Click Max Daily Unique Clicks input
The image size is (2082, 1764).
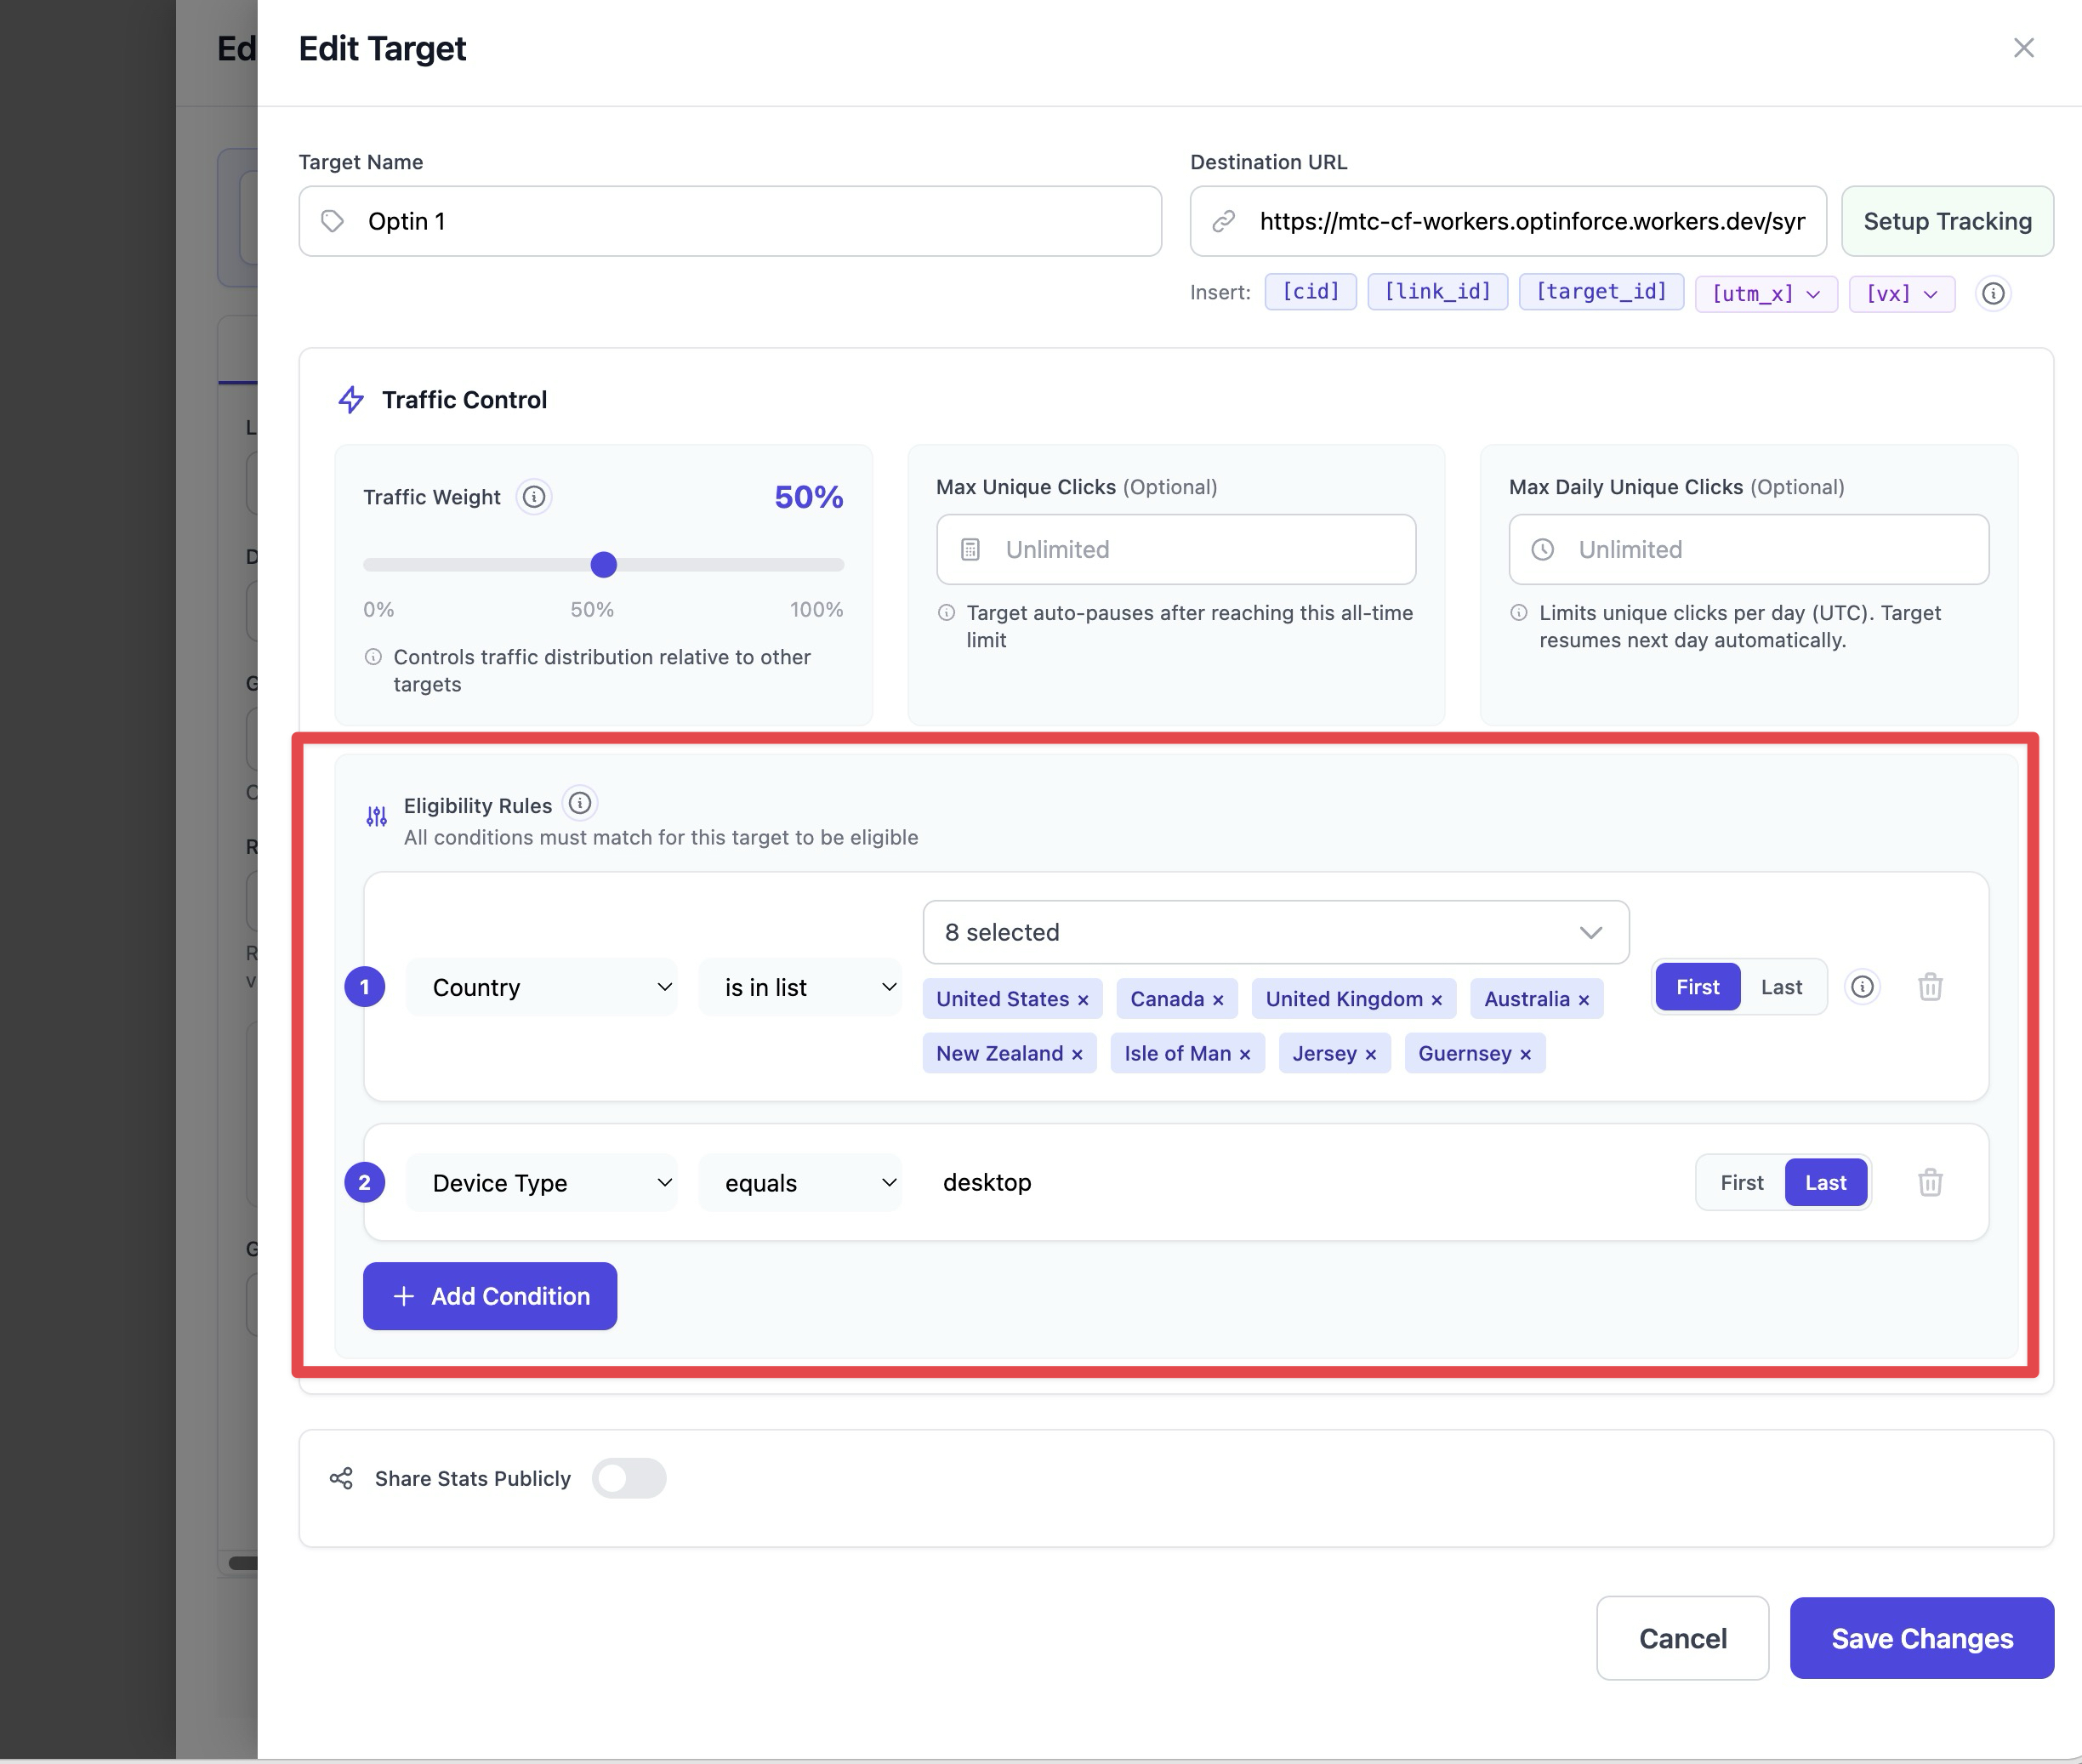click(x=1748, y=549)
